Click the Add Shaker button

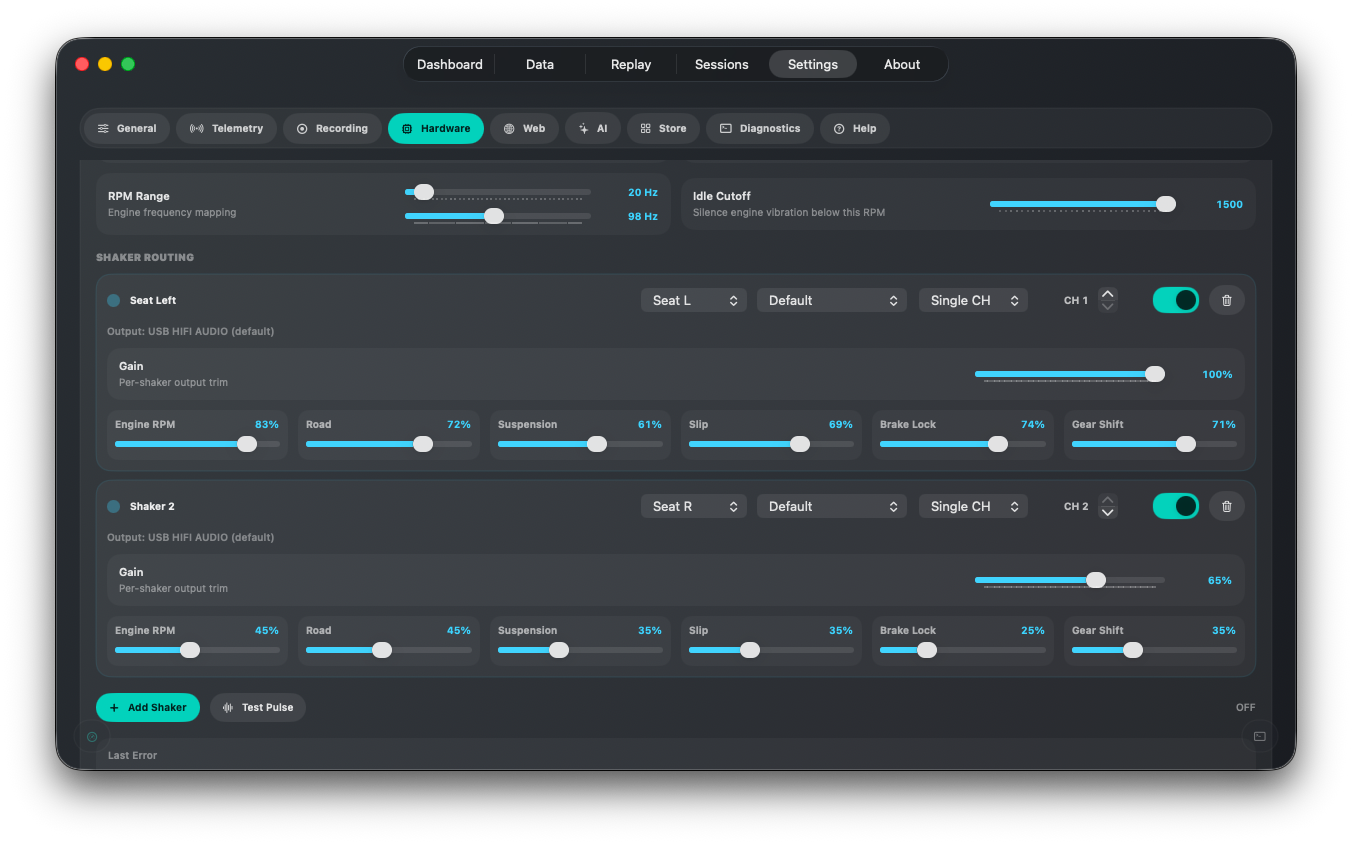click(x=148, y=707)
